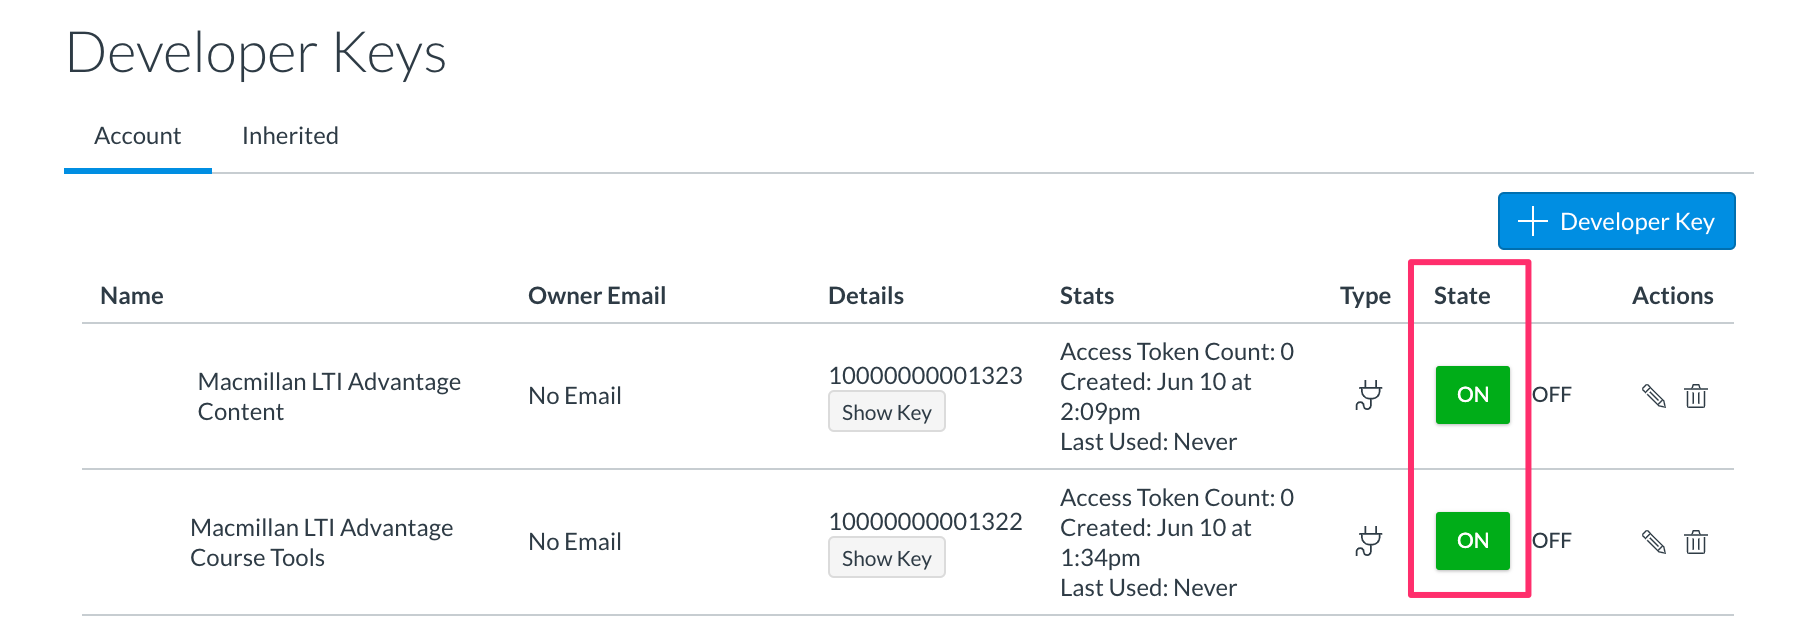
Task: Show Key for key 10000000001322
Action: coord(886,558)
